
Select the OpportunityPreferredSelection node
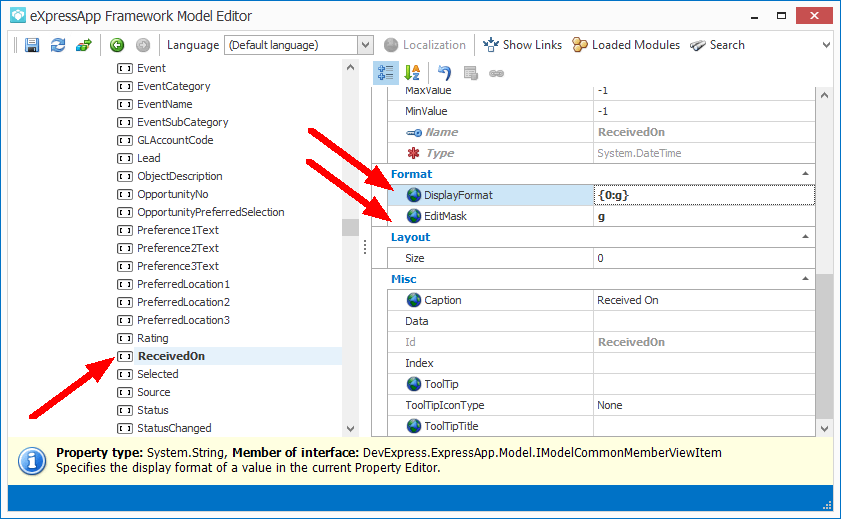(211, 212)
